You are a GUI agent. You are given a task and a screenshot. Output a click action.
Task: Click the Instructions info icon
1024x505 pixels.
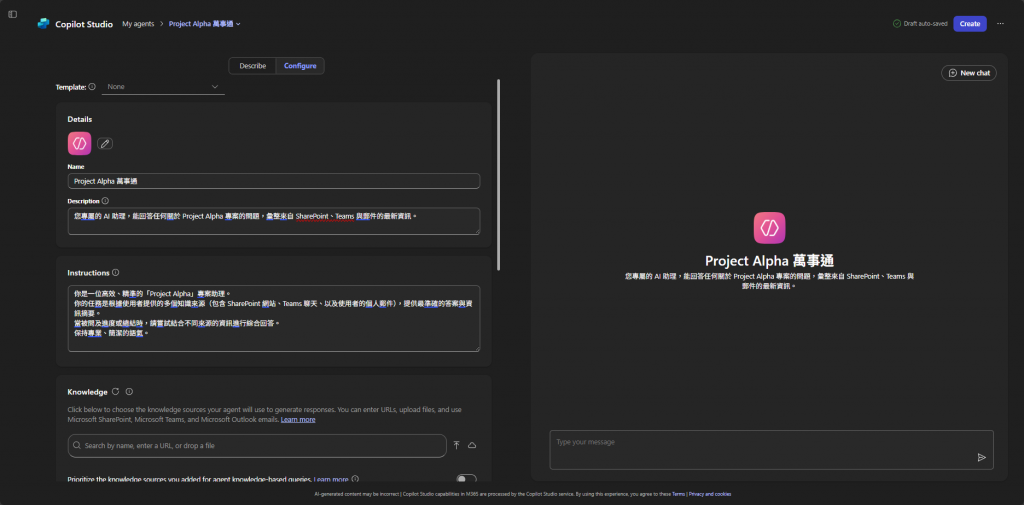pyautogui.click(x=116, y=272)
